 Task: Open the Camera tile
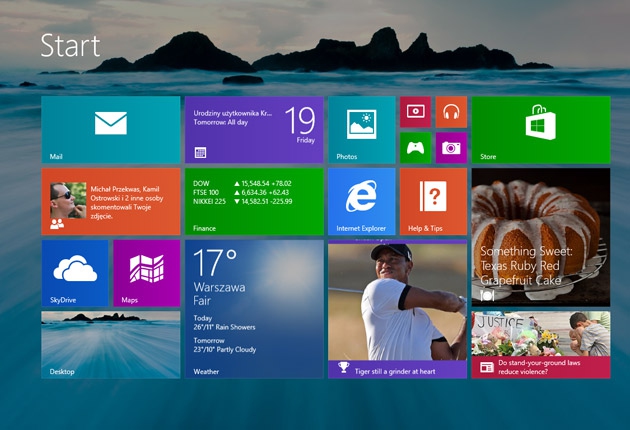point(452,148)
